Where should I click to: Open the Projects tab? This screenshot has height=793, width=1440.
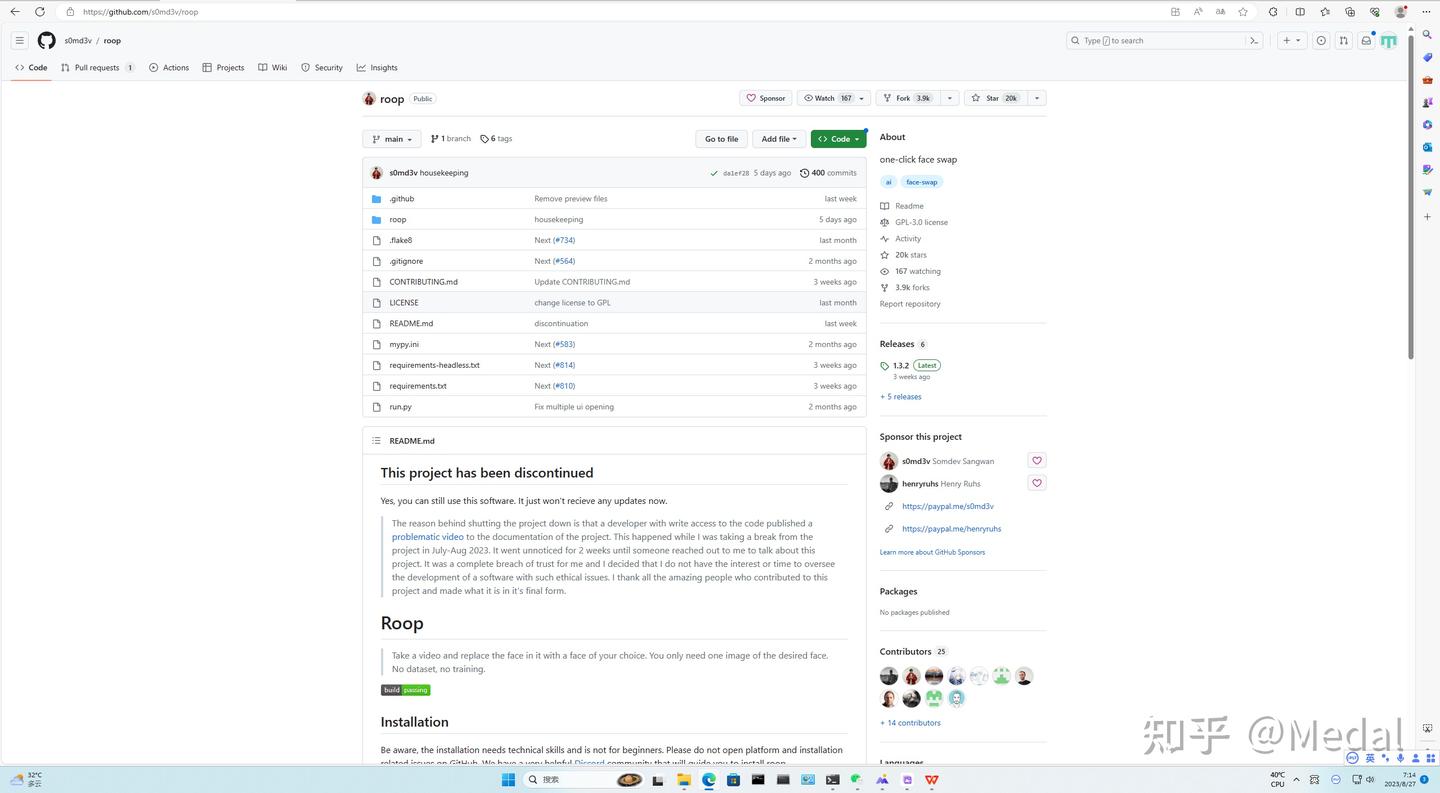tap(223, 68)
